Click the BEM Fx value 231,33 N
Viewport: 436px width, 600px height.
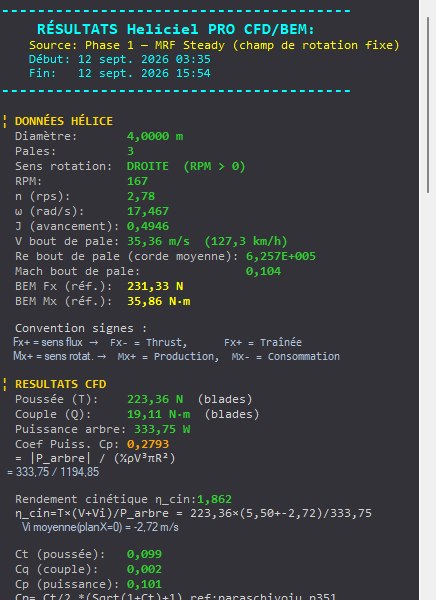coord(155,286)
